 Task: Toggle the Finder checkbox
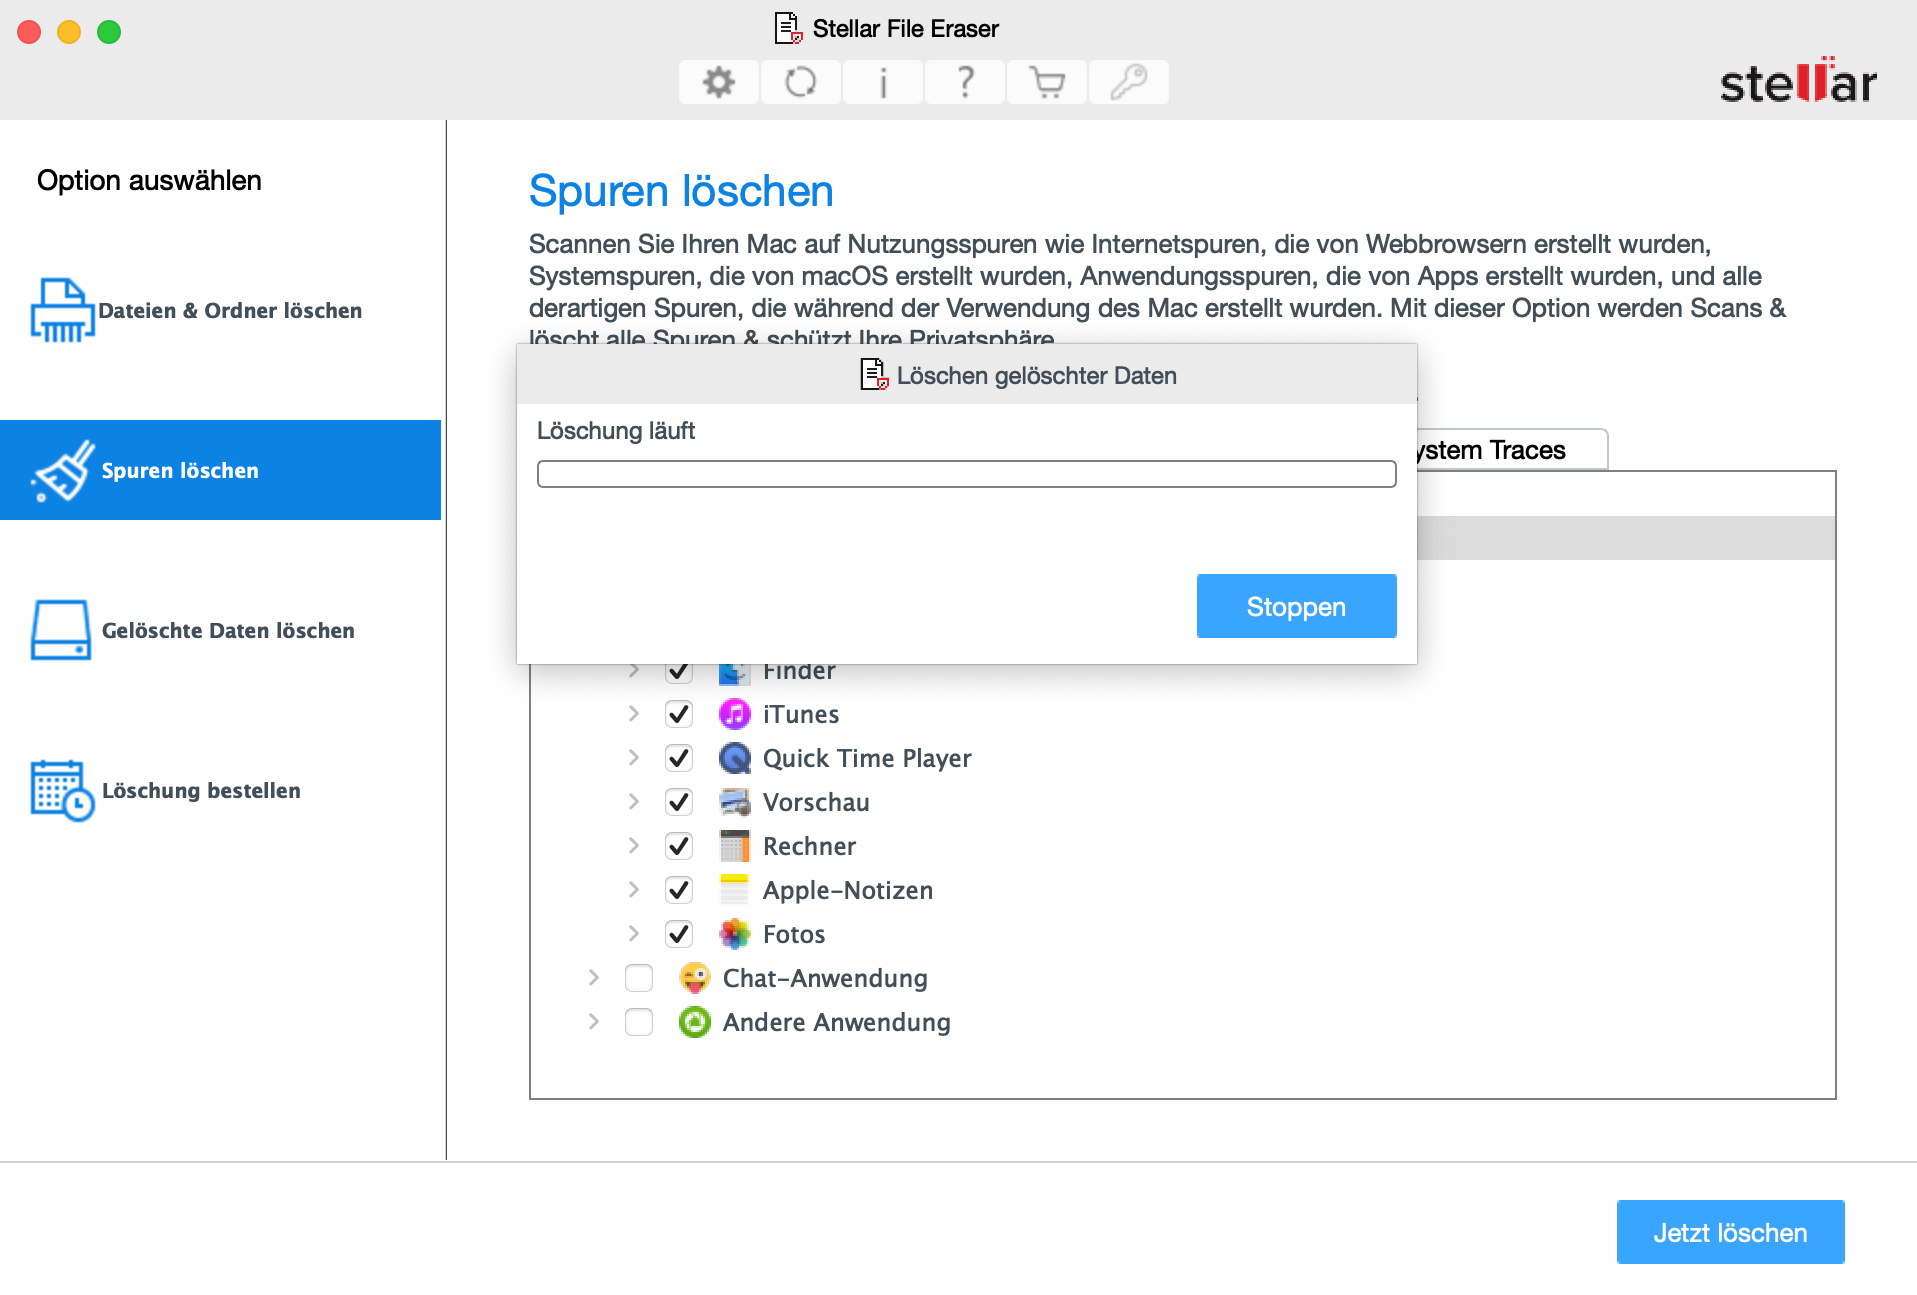679,674
